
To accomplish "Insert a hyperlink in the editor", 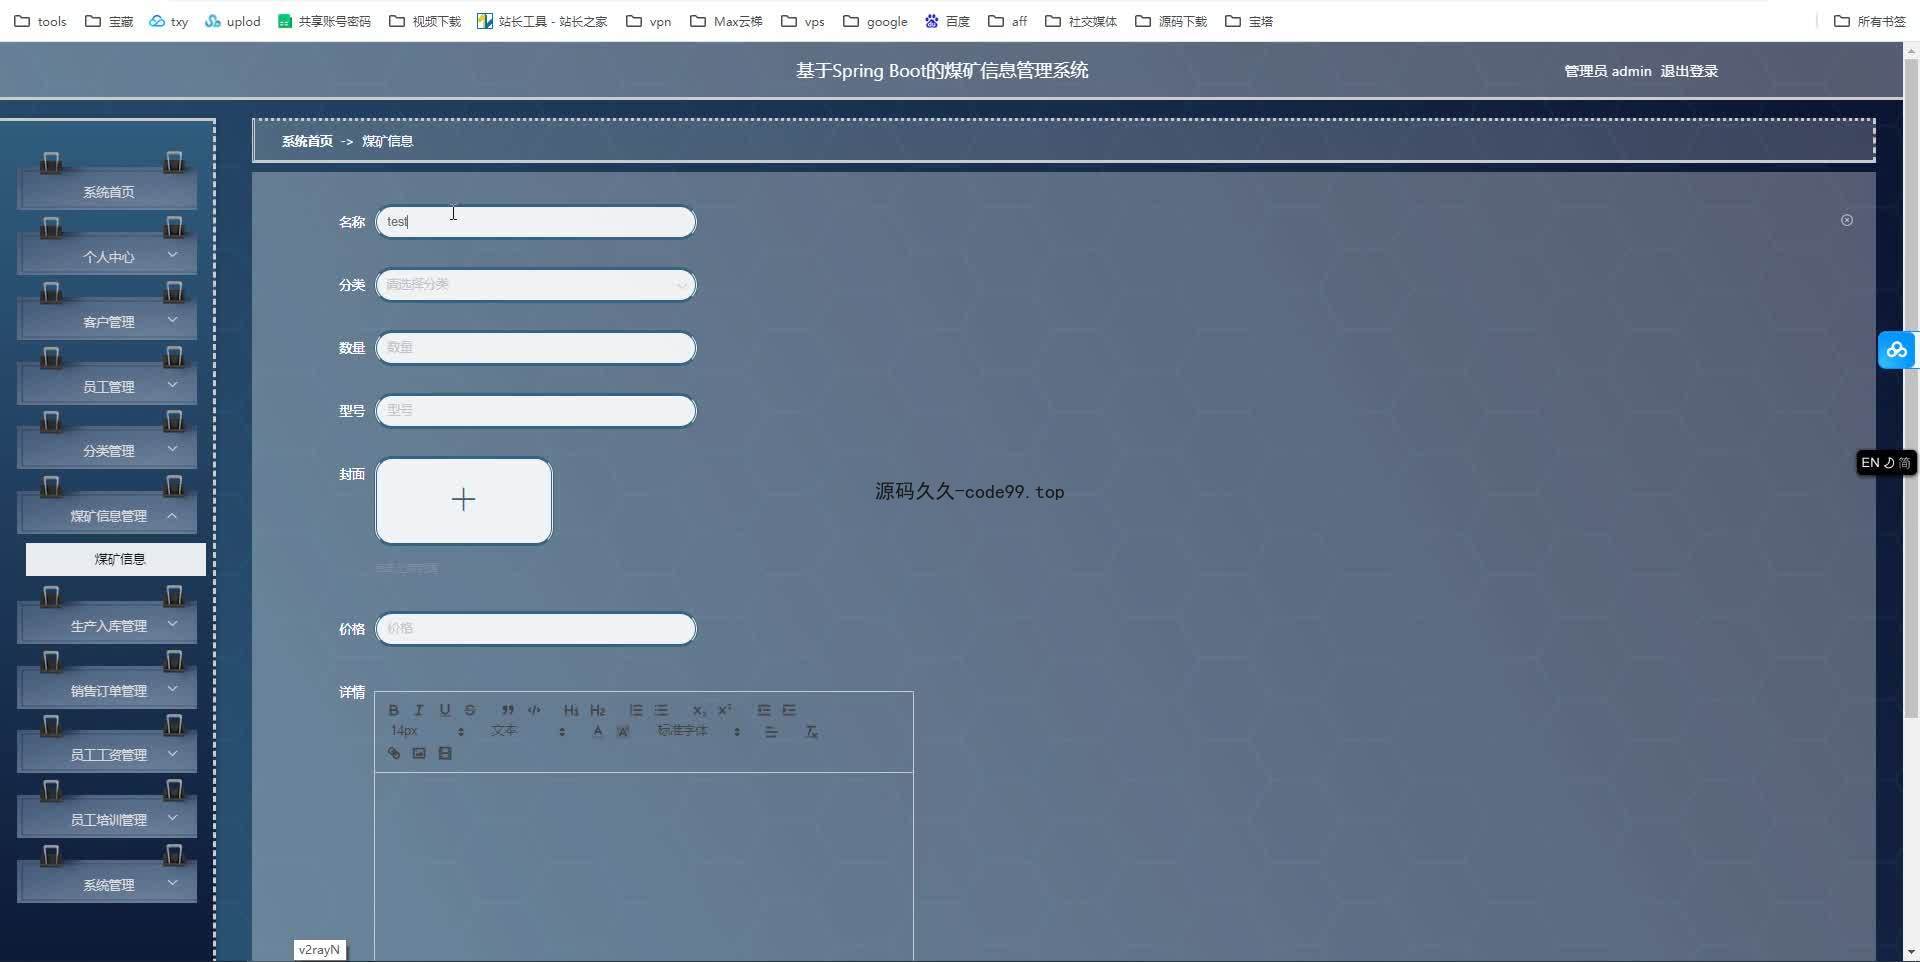I will [394, 754].
